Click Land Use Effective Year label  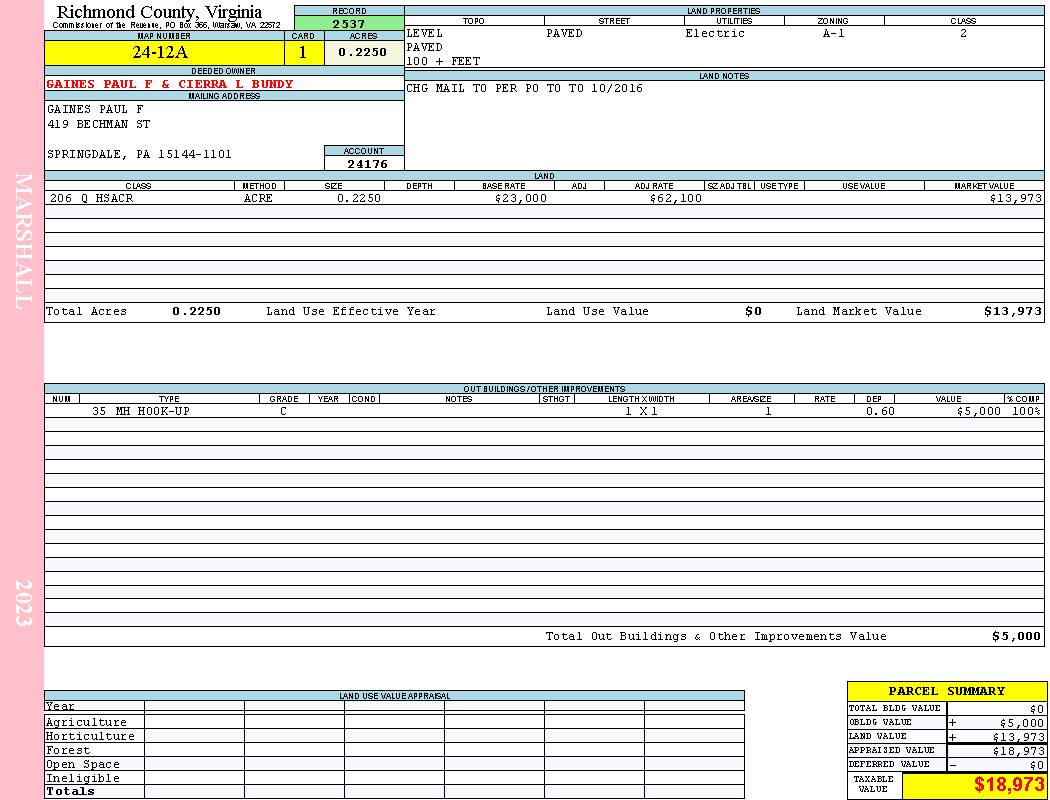coord(351,311)
